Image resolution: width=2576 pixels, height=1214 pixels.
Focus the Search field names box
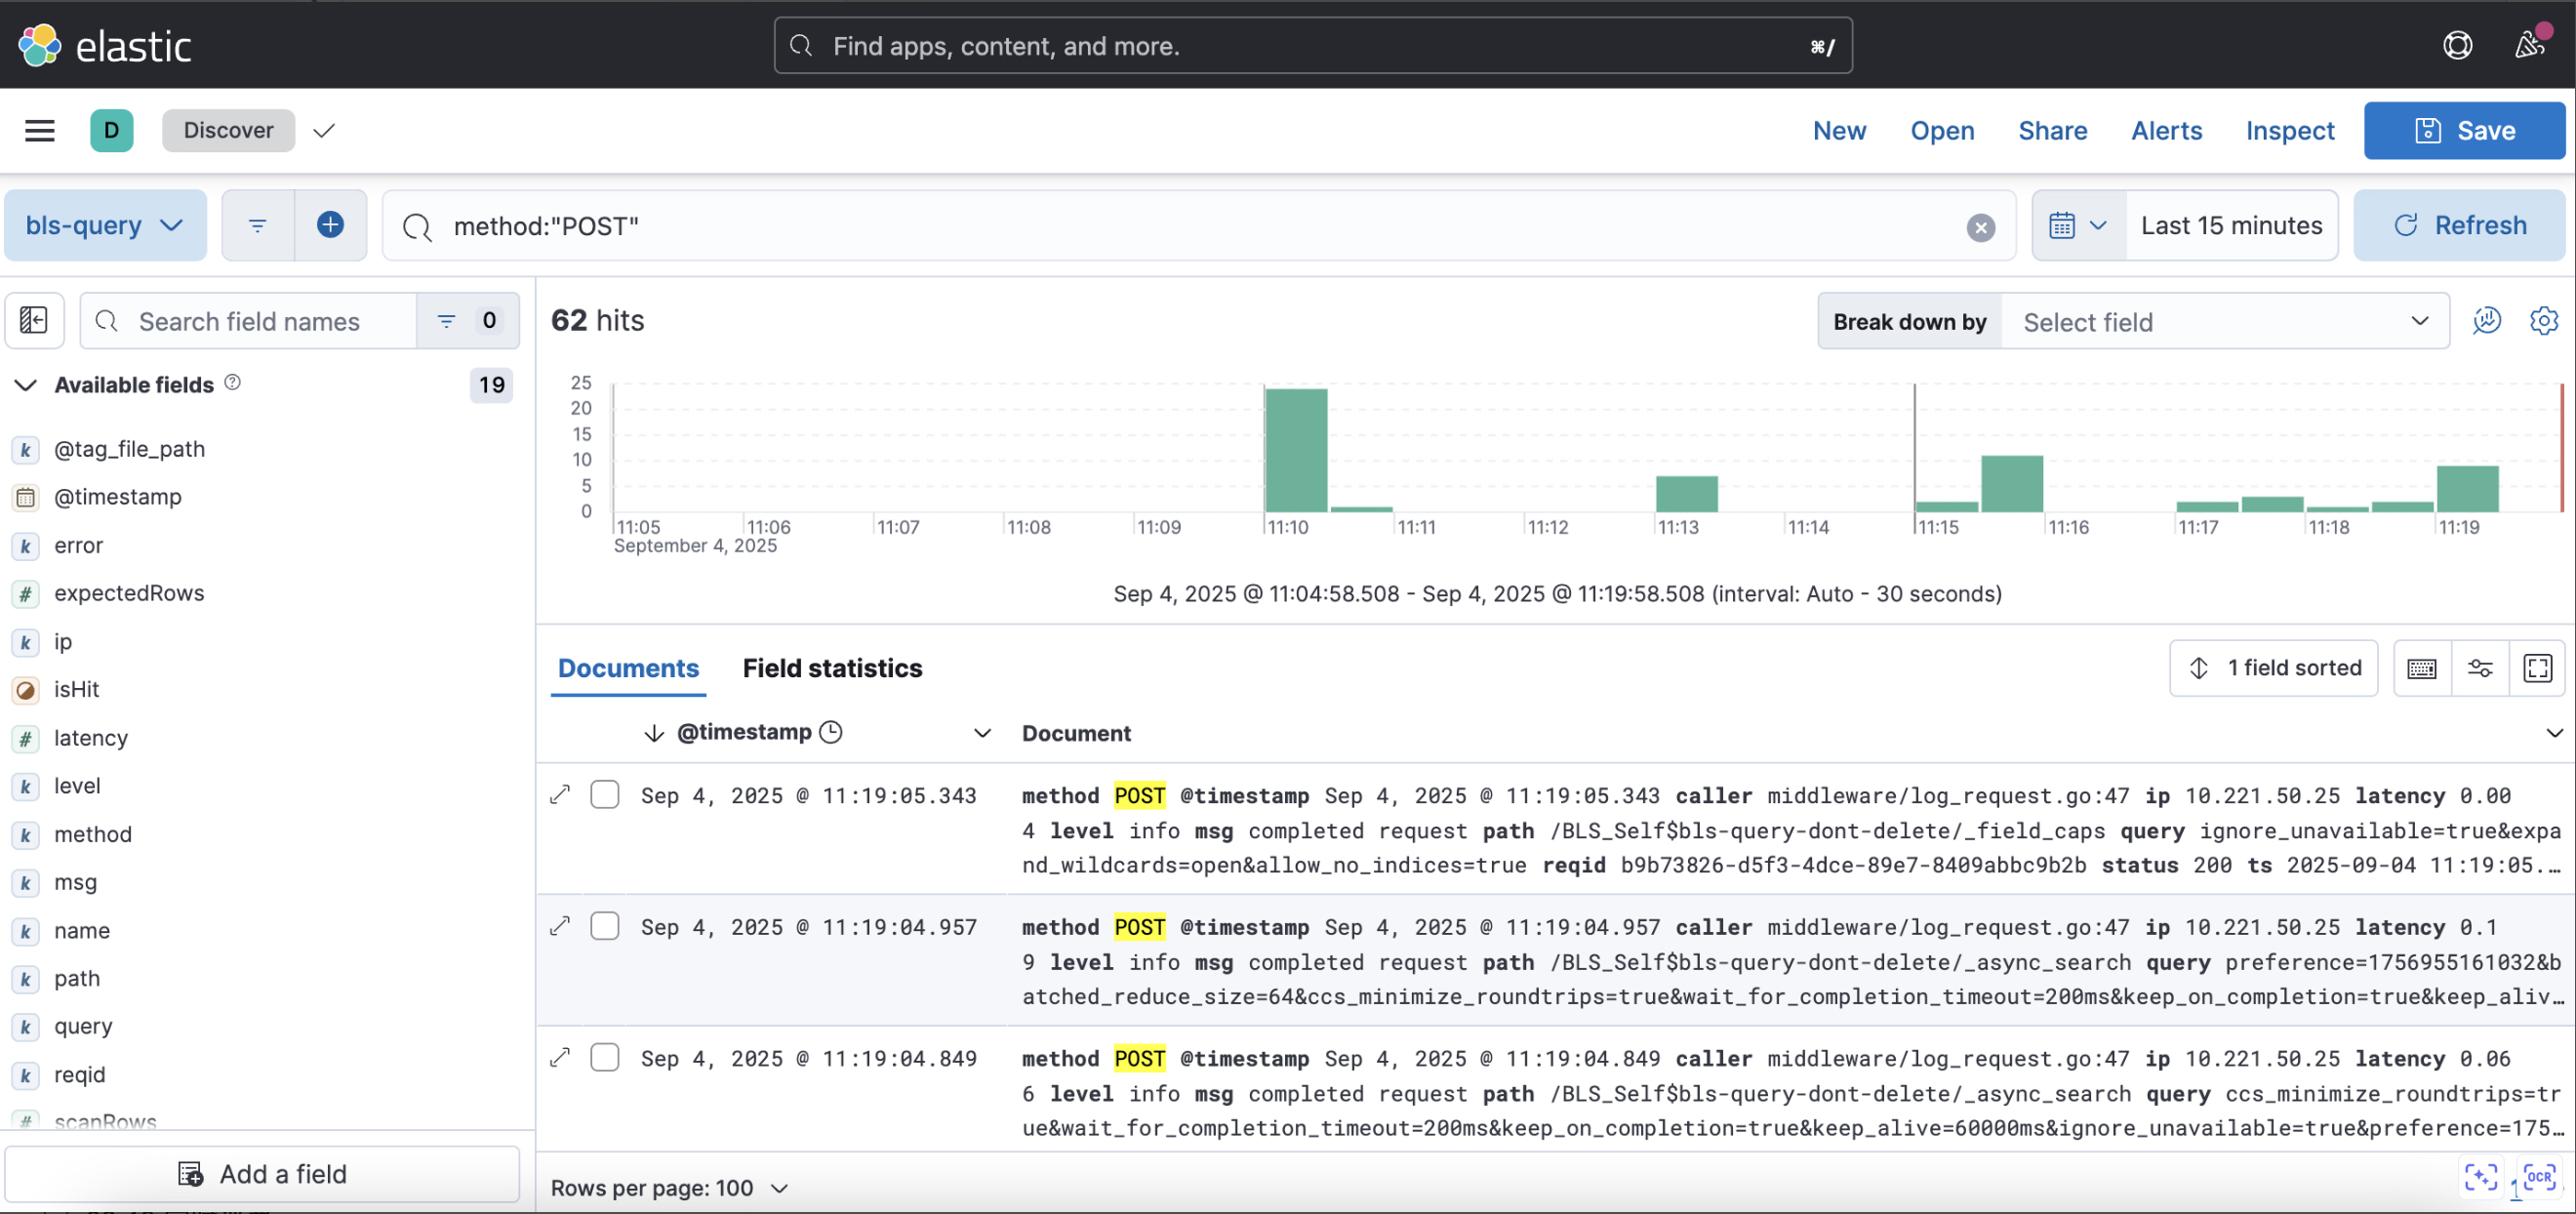tap(248, 321)
